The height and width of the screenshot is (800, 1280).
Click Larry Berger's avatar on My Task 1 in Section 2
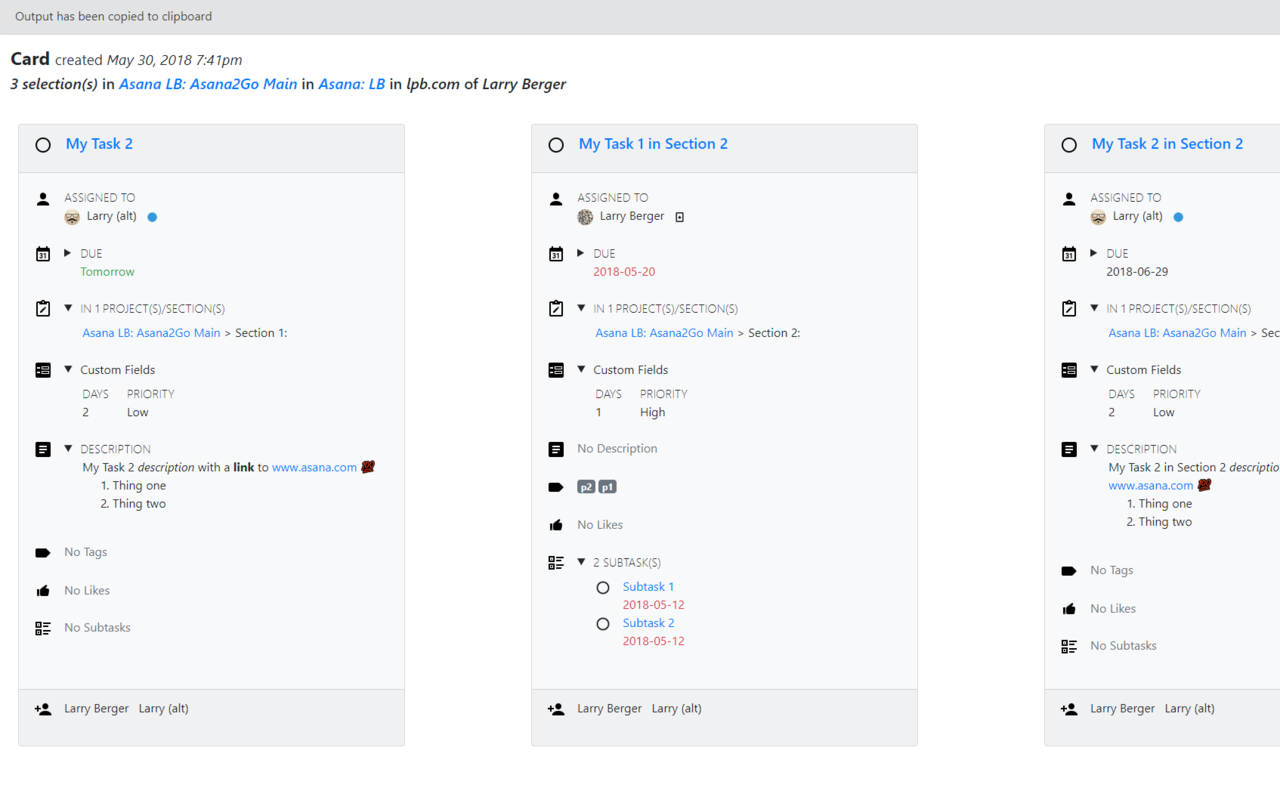(x=584, y=216)
